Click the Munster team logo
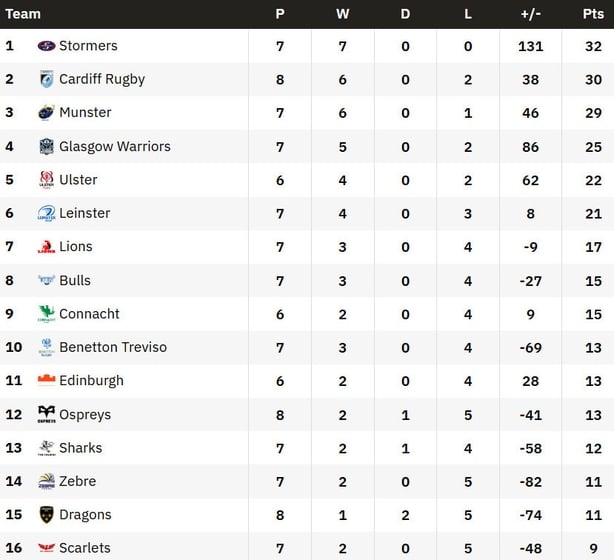The image size is (614, 560). coord(46,113)
